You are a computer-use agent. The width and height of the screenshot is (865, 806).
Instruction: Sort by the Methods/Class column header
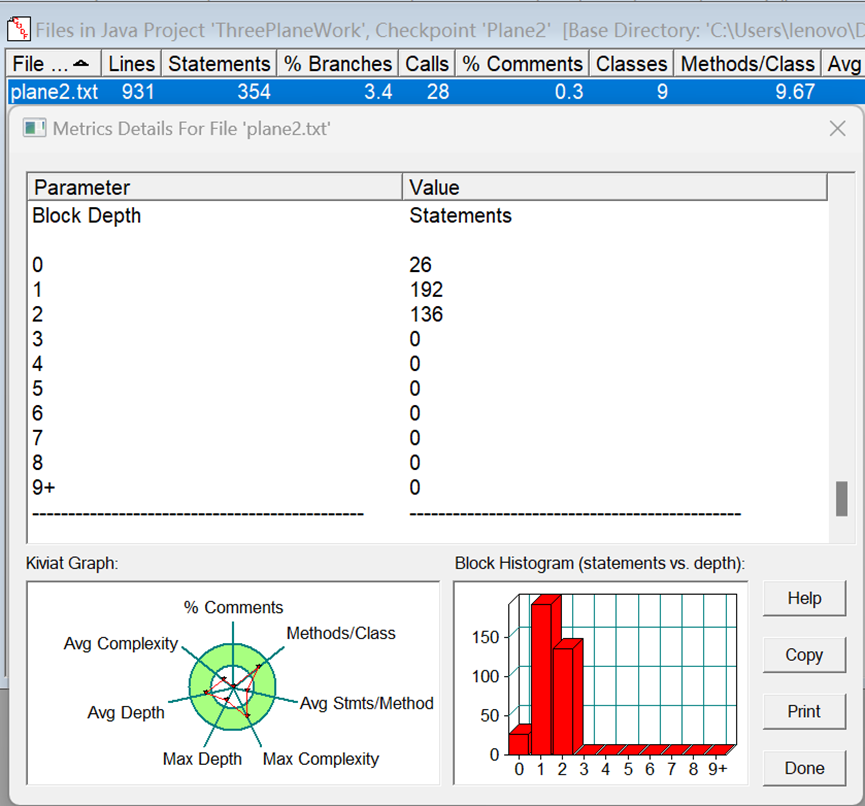tap(747, 64)
